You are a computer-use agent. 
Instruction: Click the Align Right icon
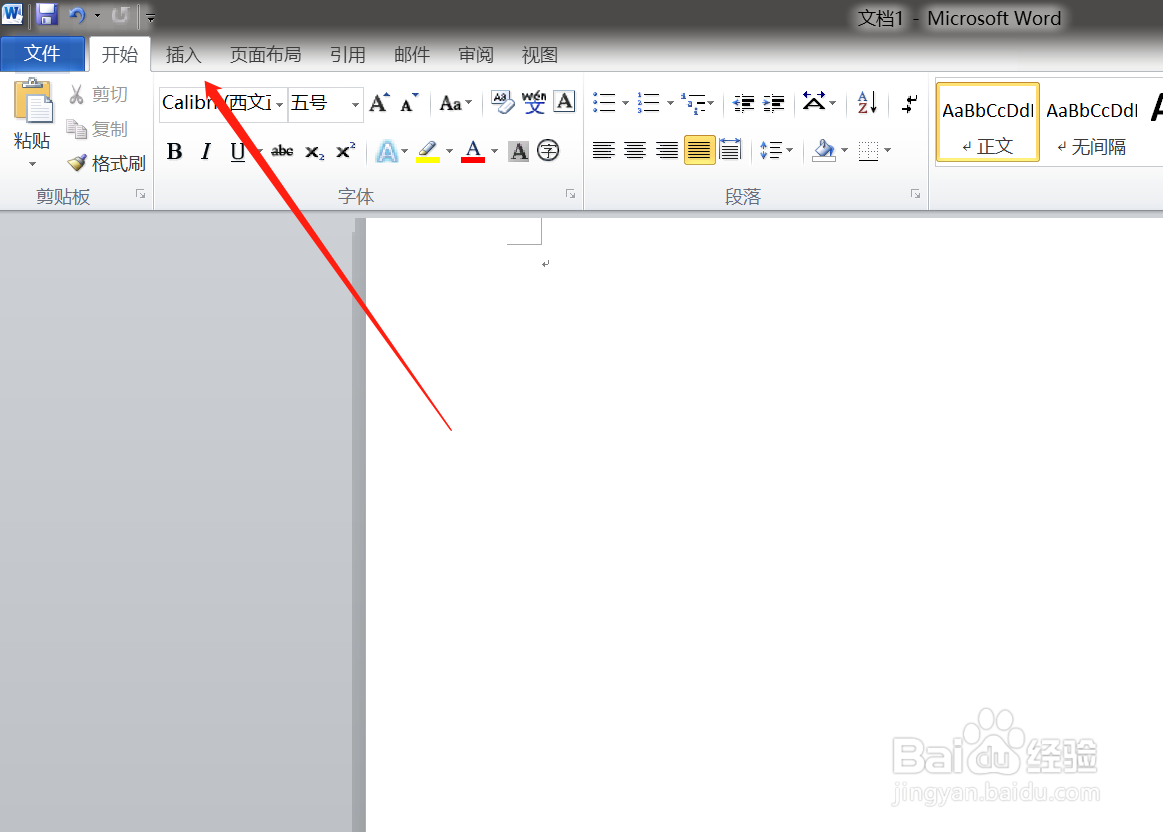tap(667, 151)
